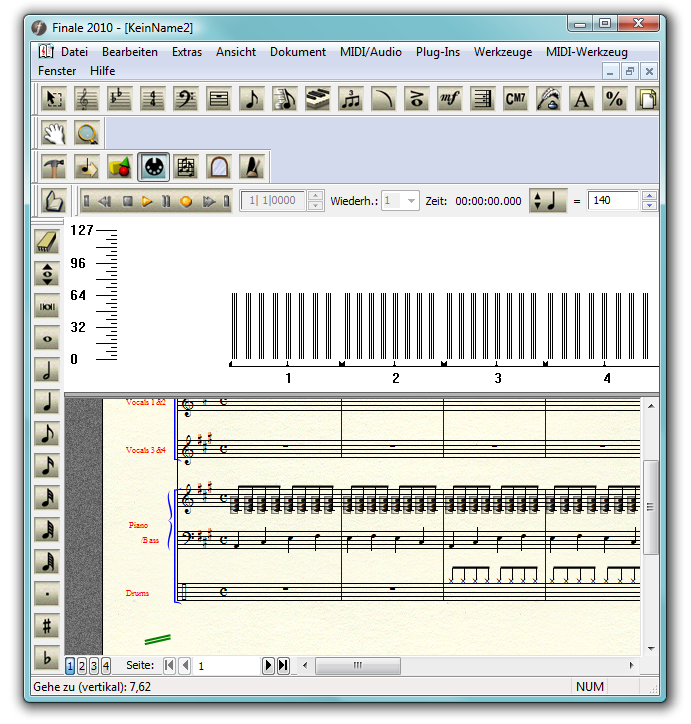This screenshot has height=724, width=691.
Task: Click the vertical scrollbar thumb of score
Action: click(x=651, y=507)
